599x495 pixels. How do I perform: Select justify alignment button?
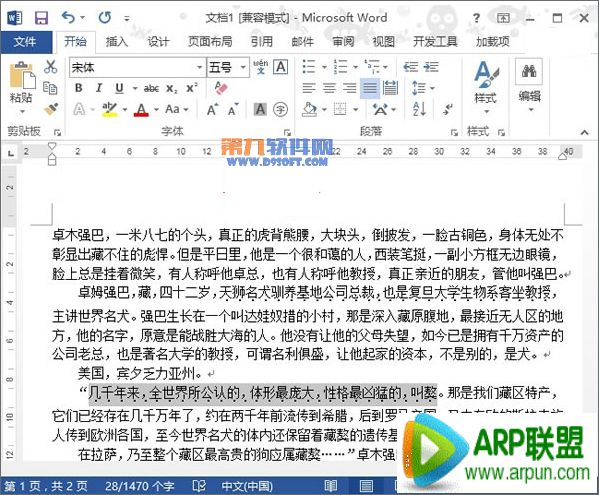click(x=370, y=88)
